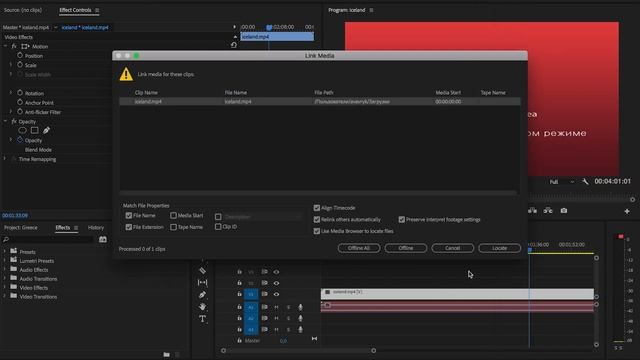Open the Effects panel menu icon

tap(76, 228)
